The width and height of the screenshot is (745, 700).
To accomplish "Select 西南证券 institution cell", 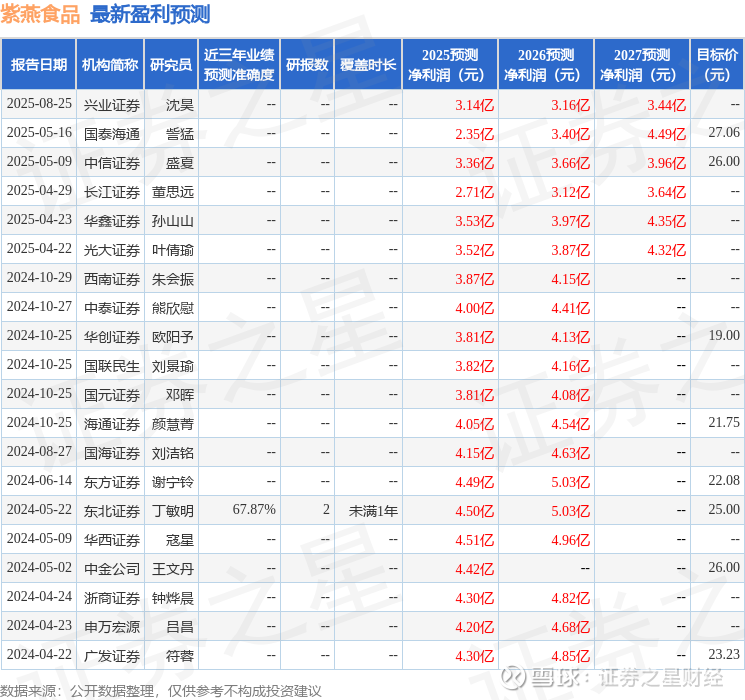I will 112,279.
